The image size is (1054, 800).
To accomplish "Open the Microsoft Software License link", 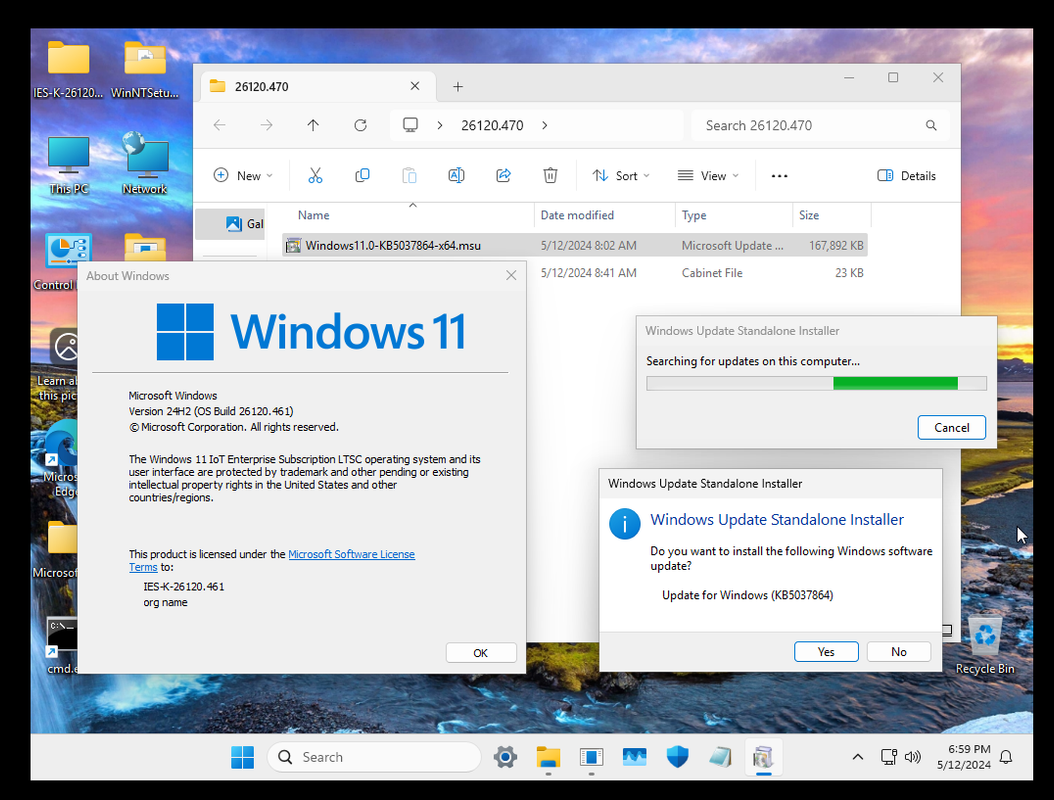I will pos(352,554).
